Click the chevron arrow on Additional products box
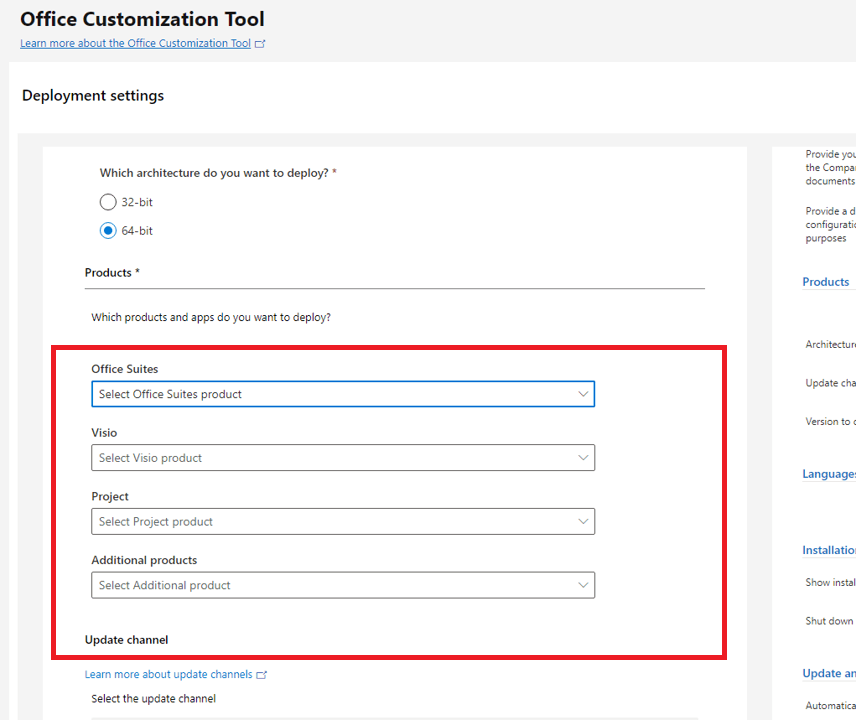The width and height of the screenshot is (856, 720). [x=583, y=585]
